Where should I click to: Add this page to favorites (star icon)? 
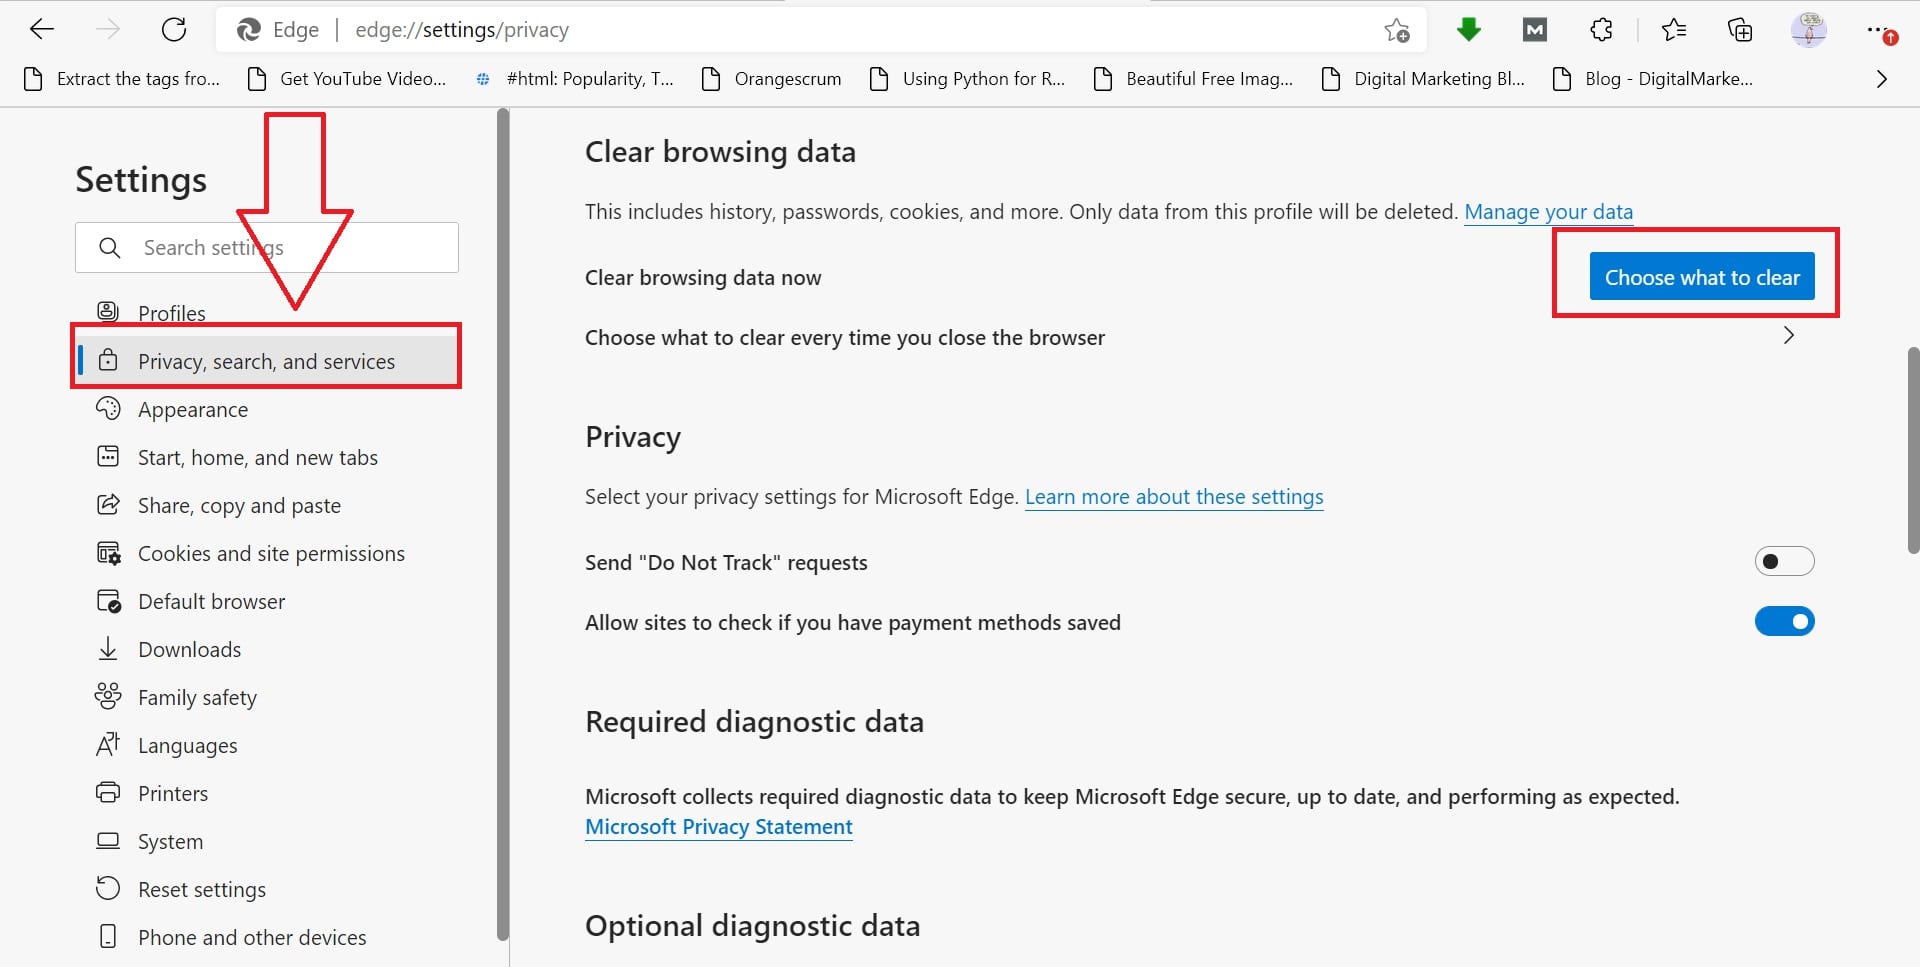(x=1397, y=29)
